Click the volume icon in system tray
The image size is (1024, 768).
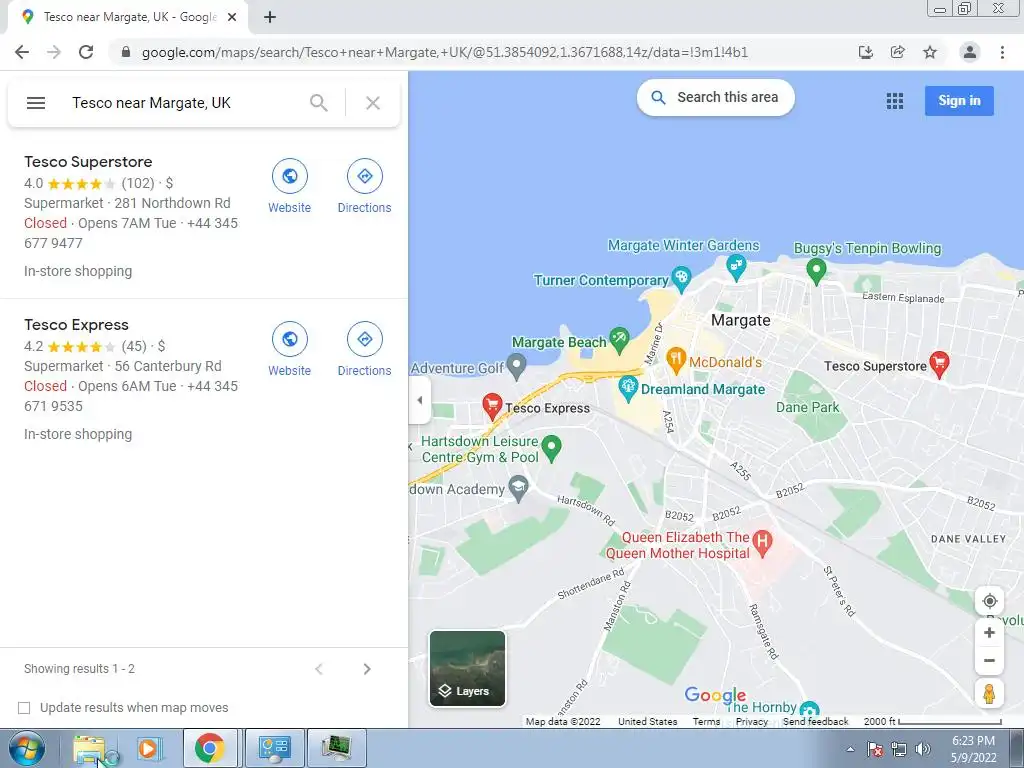[x=922, y=749]
